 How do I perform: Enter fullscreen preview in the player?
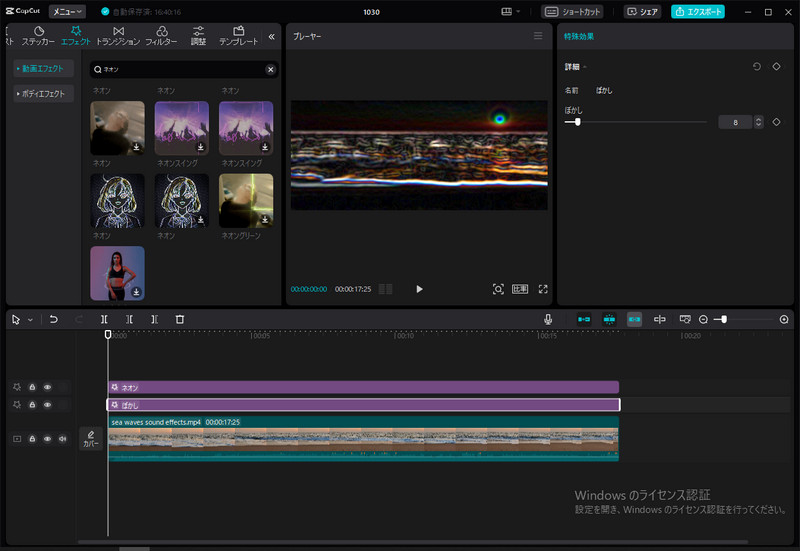[x=543, y=289]
